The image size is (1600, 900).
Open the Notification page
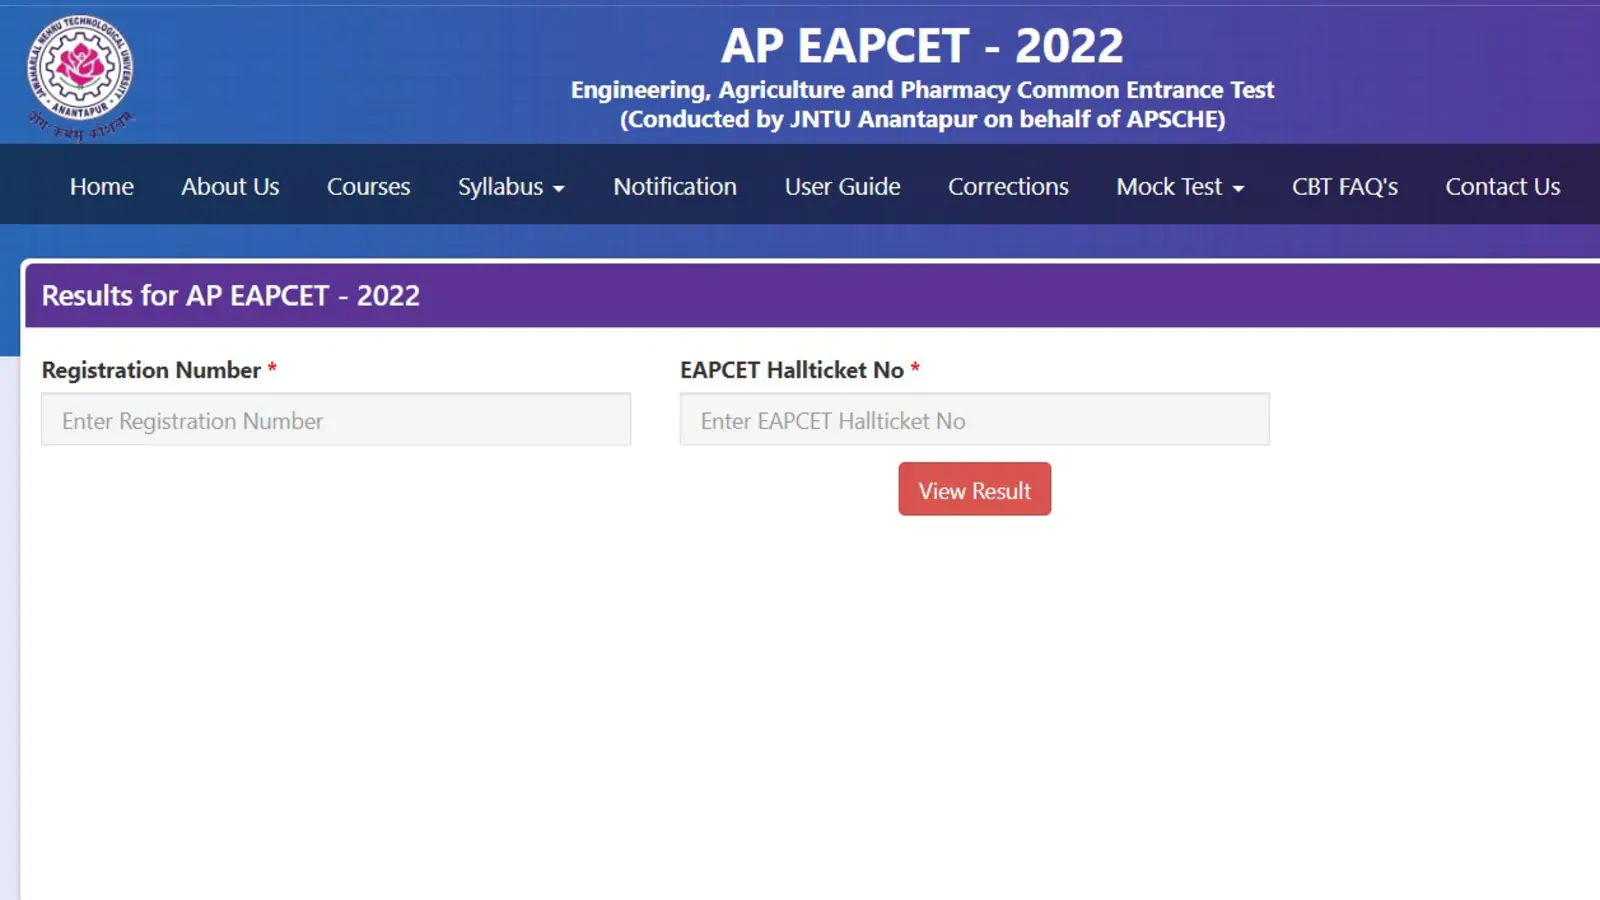click(x=675, y=187)
